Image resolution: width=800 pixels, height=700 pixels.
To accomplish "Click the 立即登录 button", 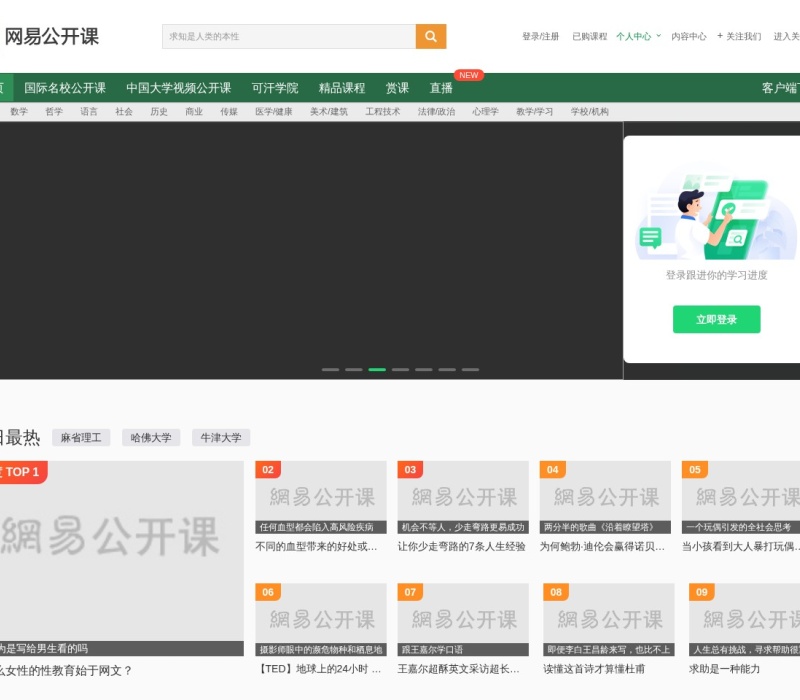I will [x=716, y=319].
